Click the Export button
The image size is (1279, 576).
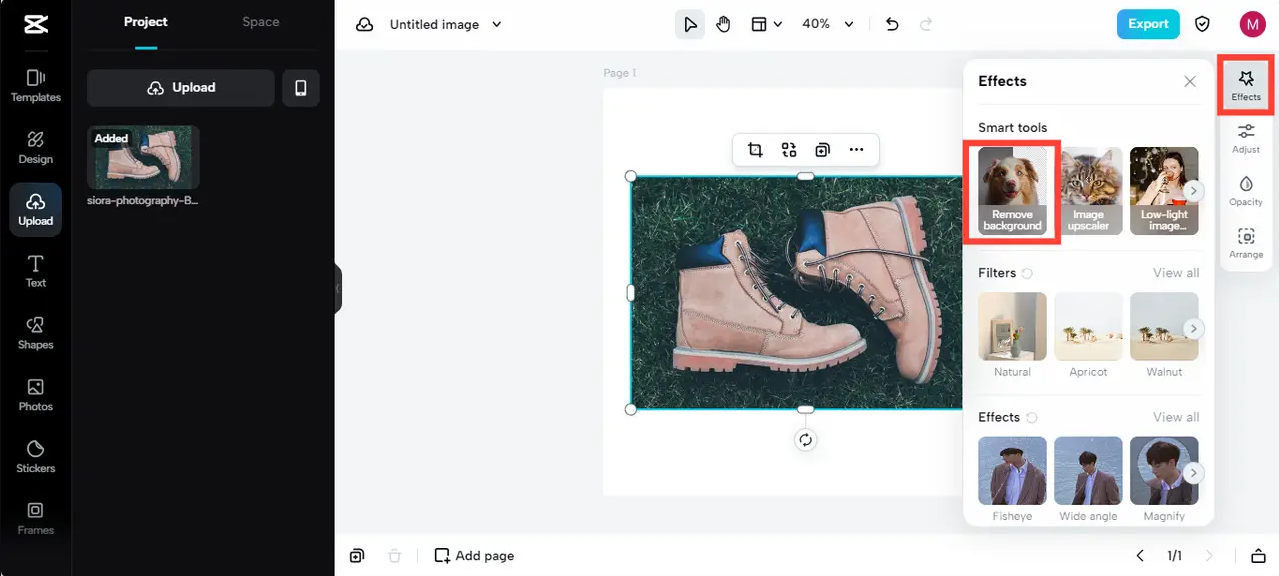1148,24
